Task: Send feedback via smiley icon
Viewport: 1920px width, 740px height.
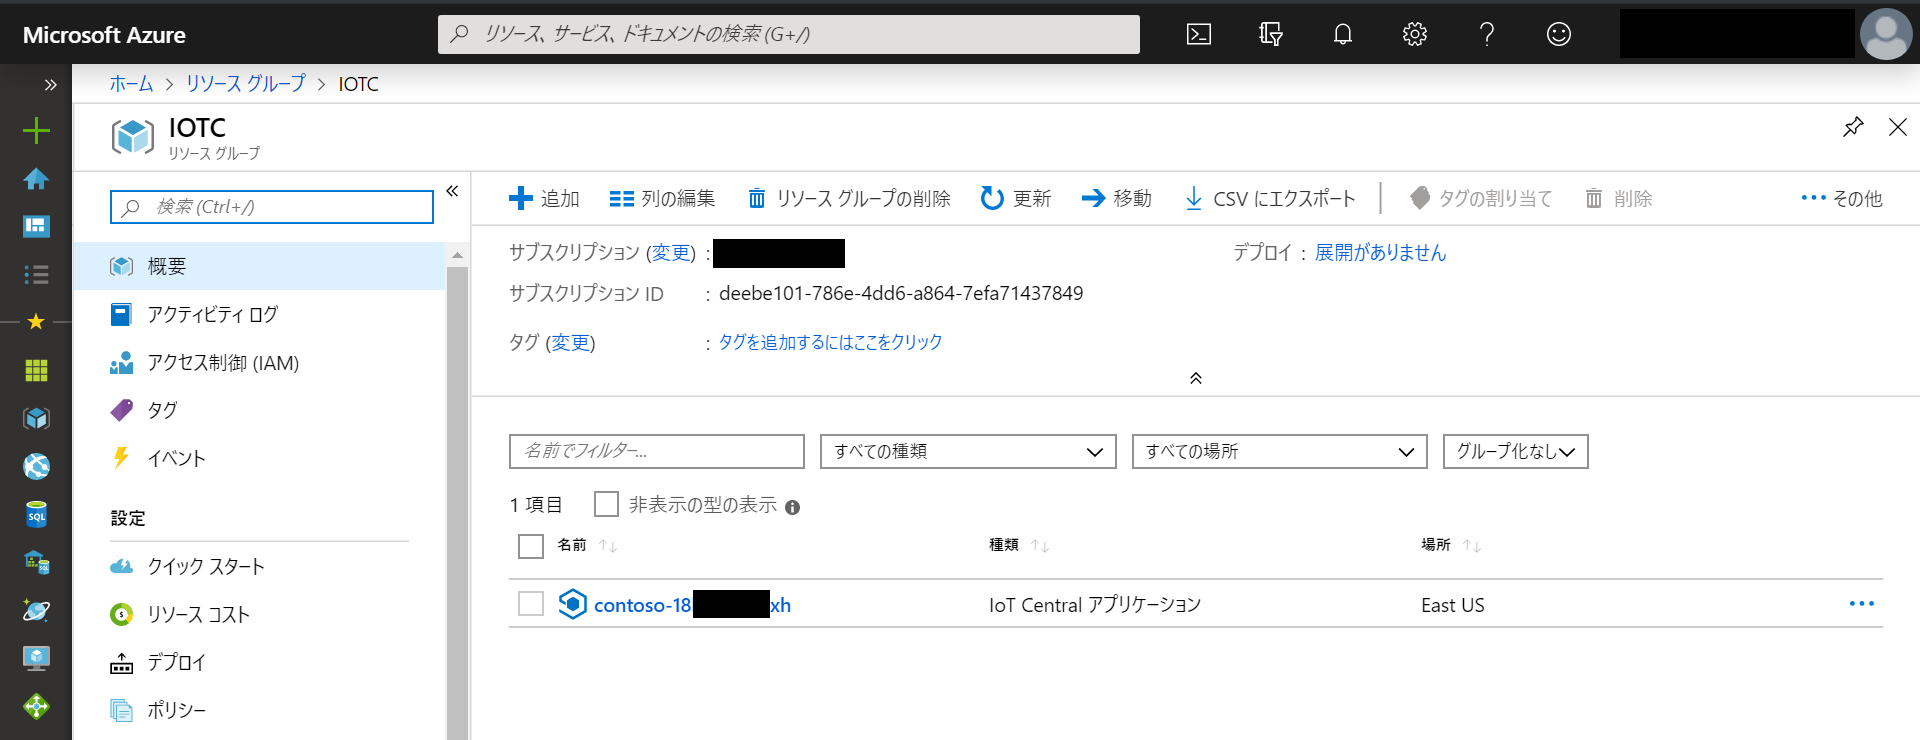Action: tap(1558, 34)
